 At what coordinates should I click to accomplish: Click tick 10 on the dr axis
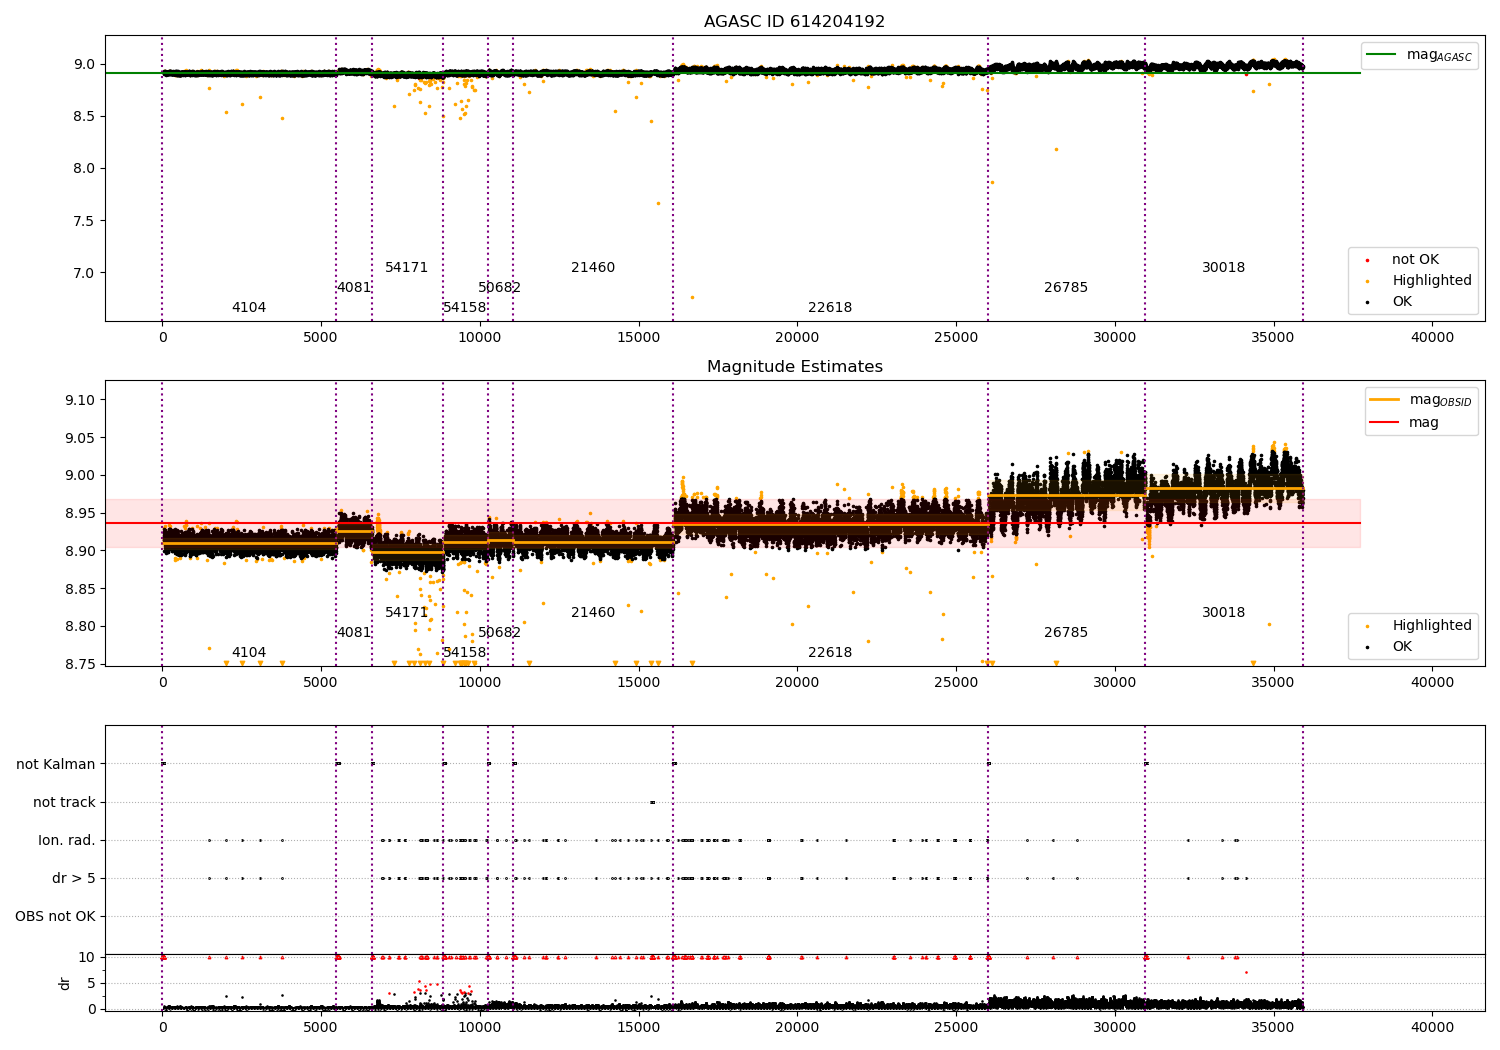click(87, 957)
